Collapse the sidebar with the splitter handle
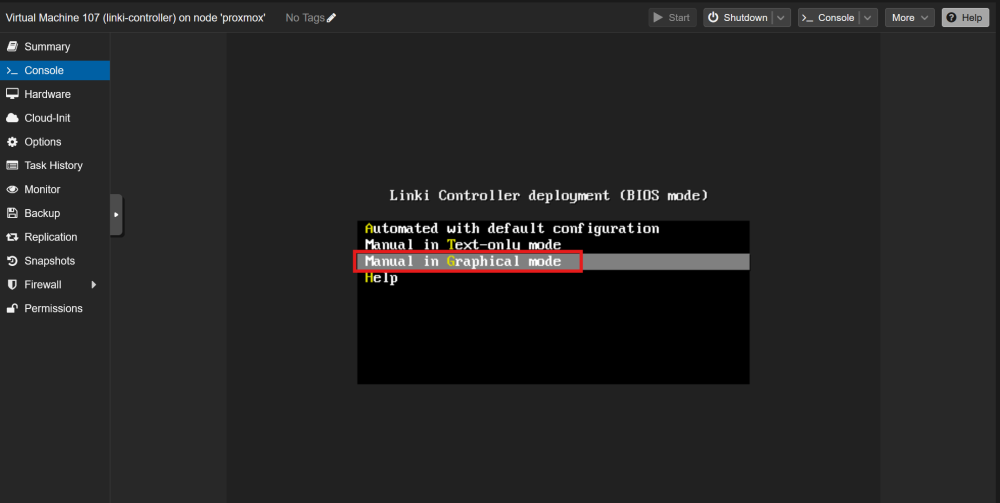Viewport: 1000px width, 503px height. tap(116, 215)
